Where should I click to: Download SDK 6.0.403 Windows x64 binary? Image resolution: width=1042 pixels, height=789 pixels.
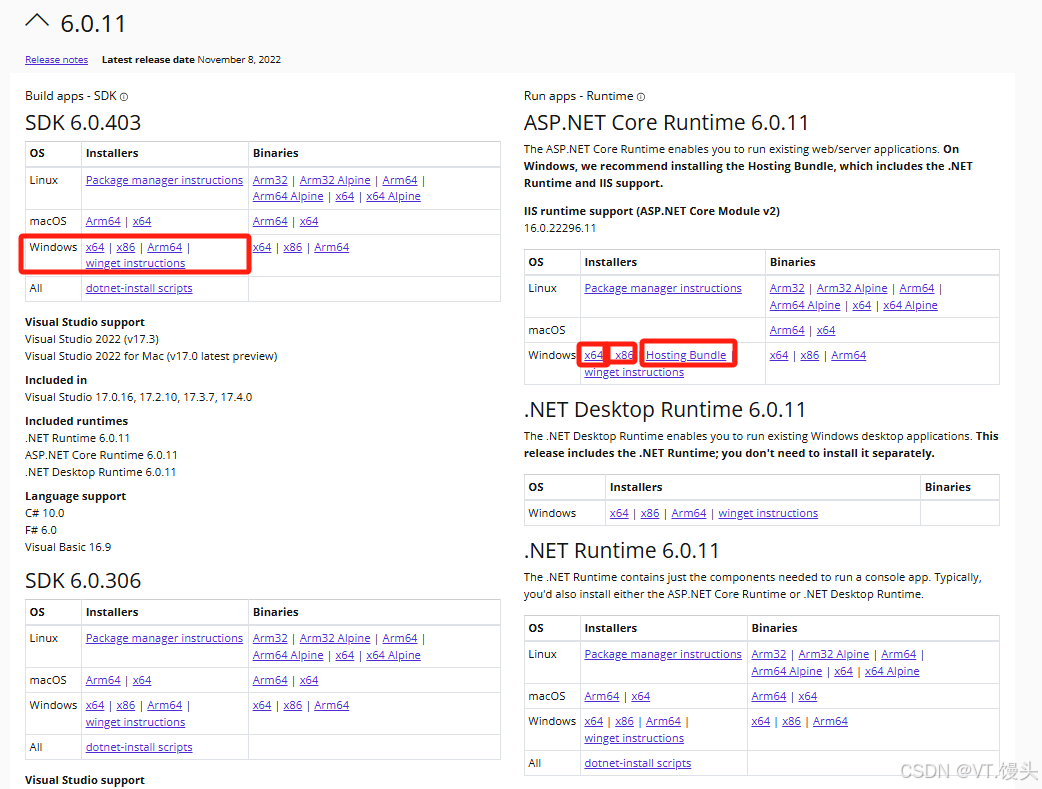262,247
